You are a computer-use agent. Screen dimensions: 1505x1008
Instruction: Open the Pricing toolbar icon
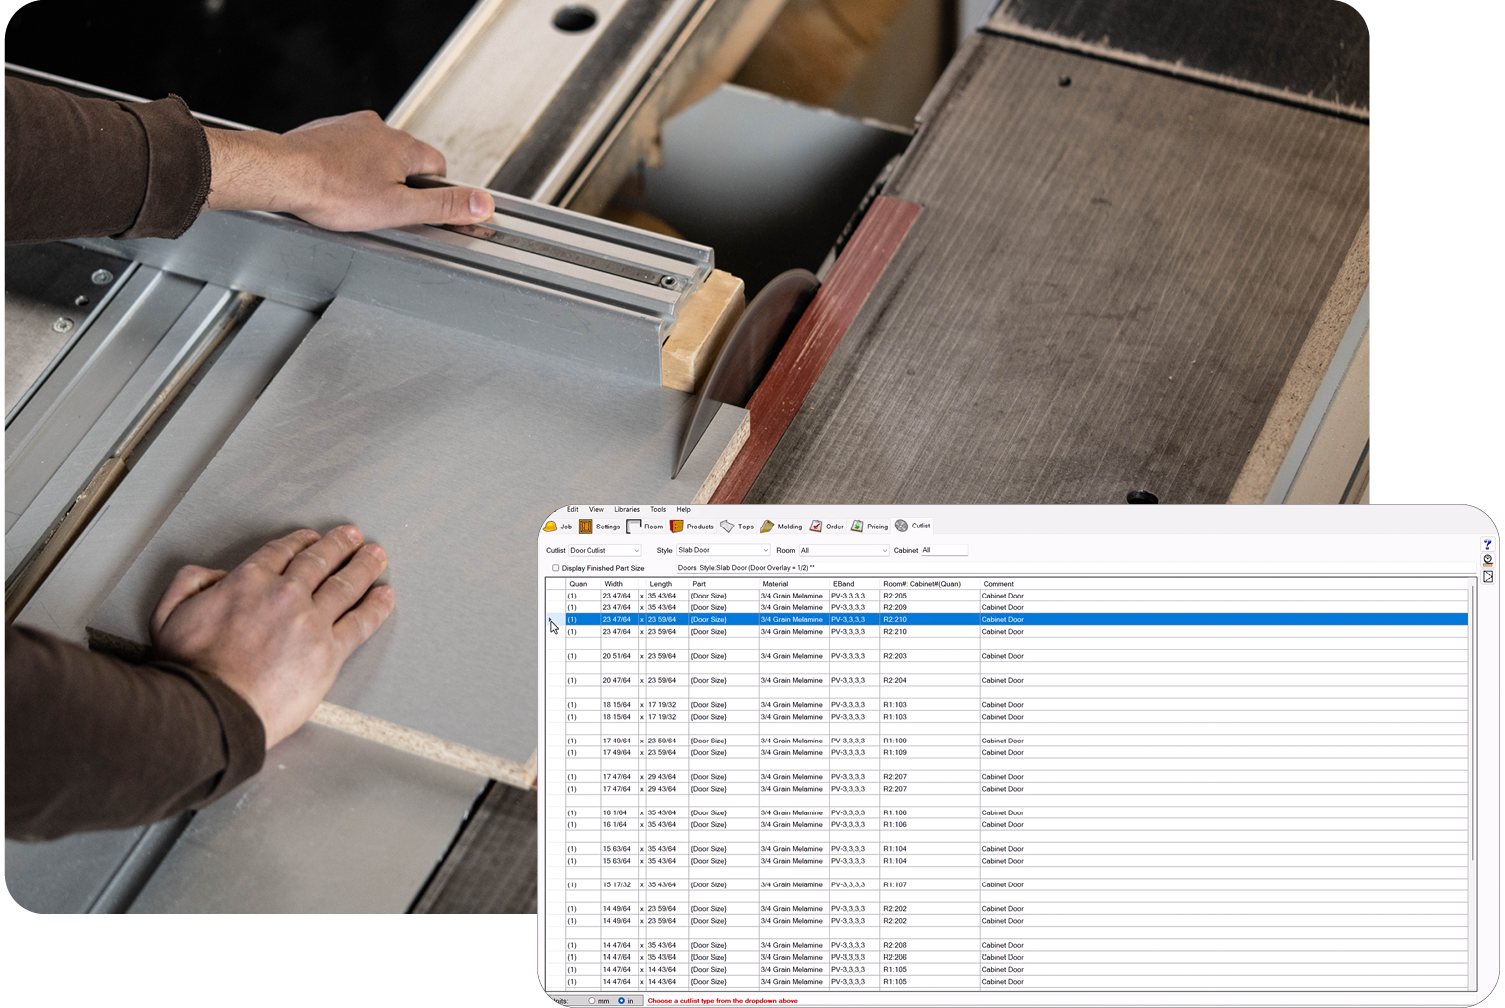point(868,526)
